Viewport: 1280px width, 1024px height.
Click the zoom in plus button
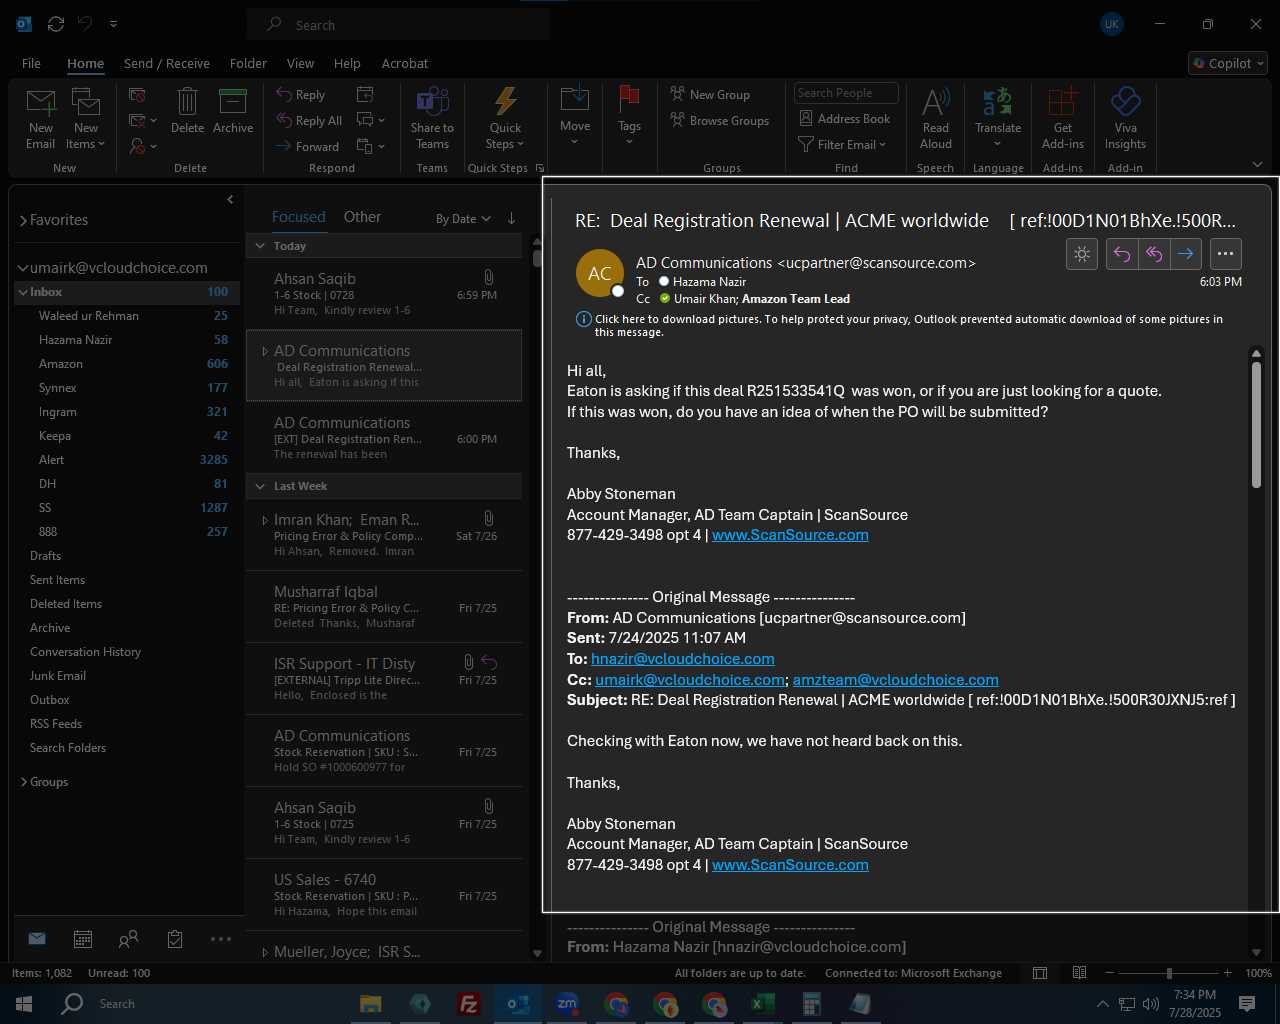pos(1227,973)
